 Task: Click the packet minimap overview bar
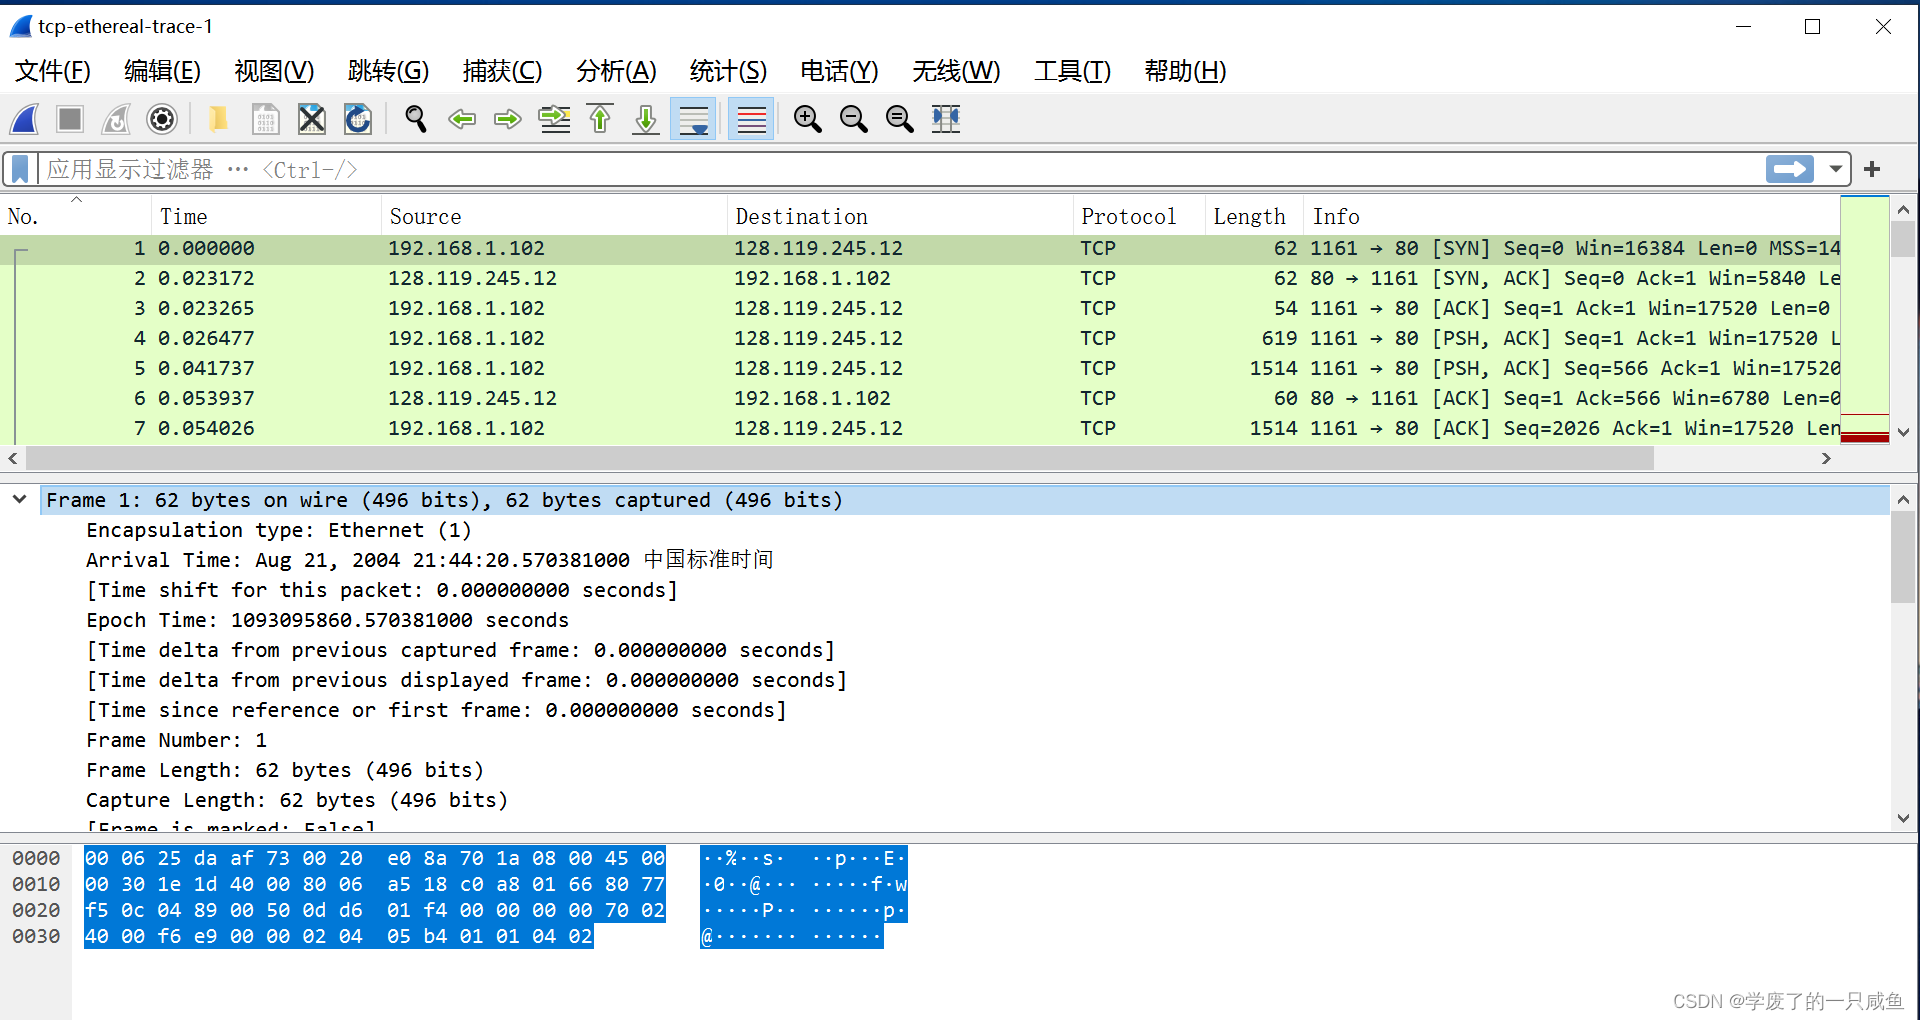coord(1865,320)
